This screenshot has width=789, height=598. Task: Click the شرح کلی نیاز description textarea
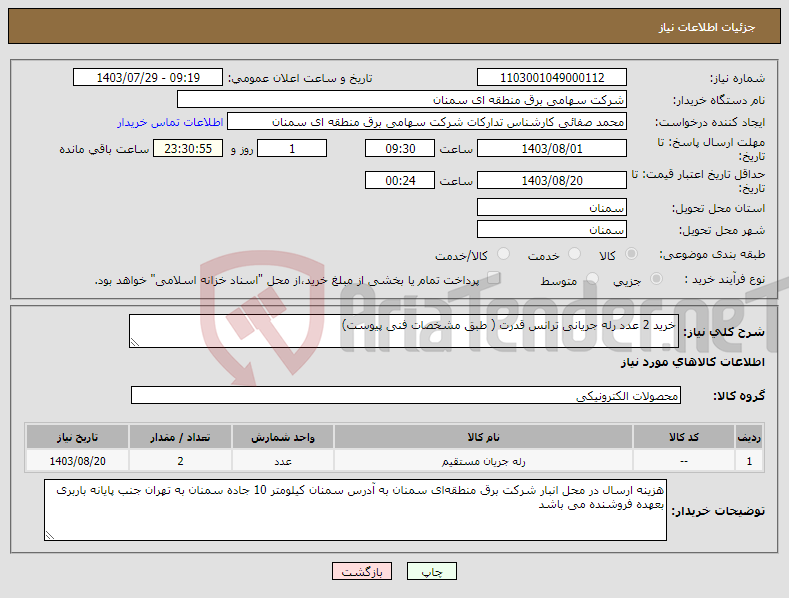point(404,331)
